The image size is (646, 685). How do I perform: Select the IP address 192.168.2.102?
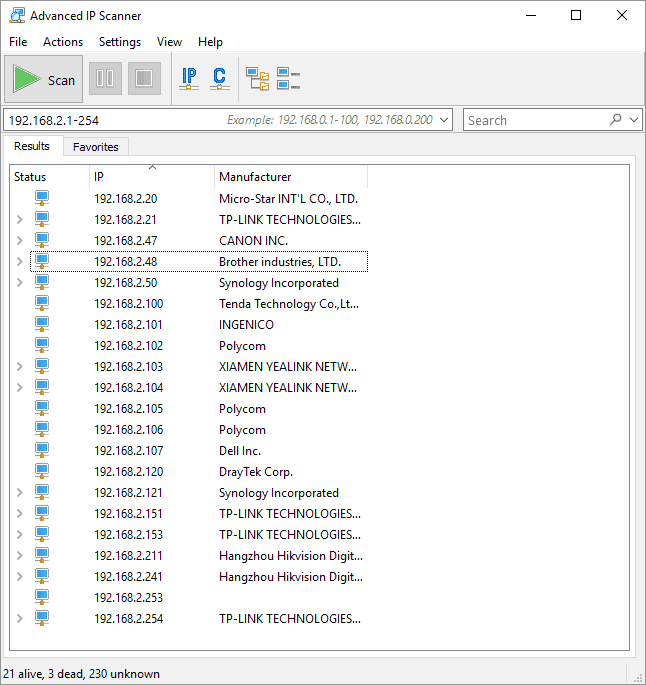[128, 346]
